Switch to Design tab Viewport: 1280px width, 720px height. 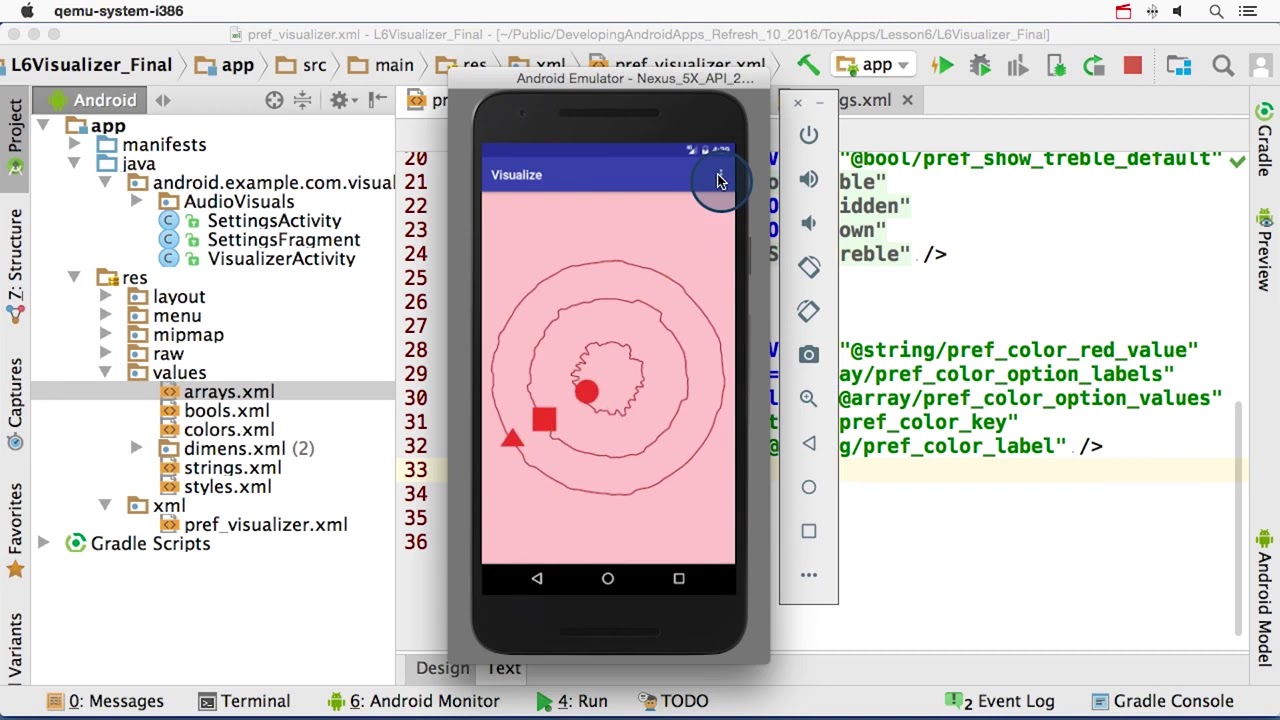pyautogui.click(x=442, y=668)
